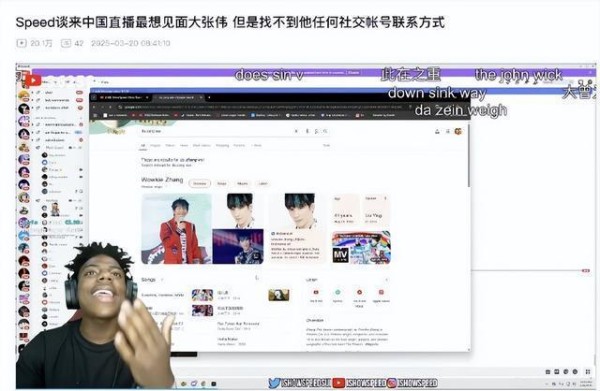The image size is (600, 391).
Task: Click the voice search microphone icon
Action: [x=307, y=131]
